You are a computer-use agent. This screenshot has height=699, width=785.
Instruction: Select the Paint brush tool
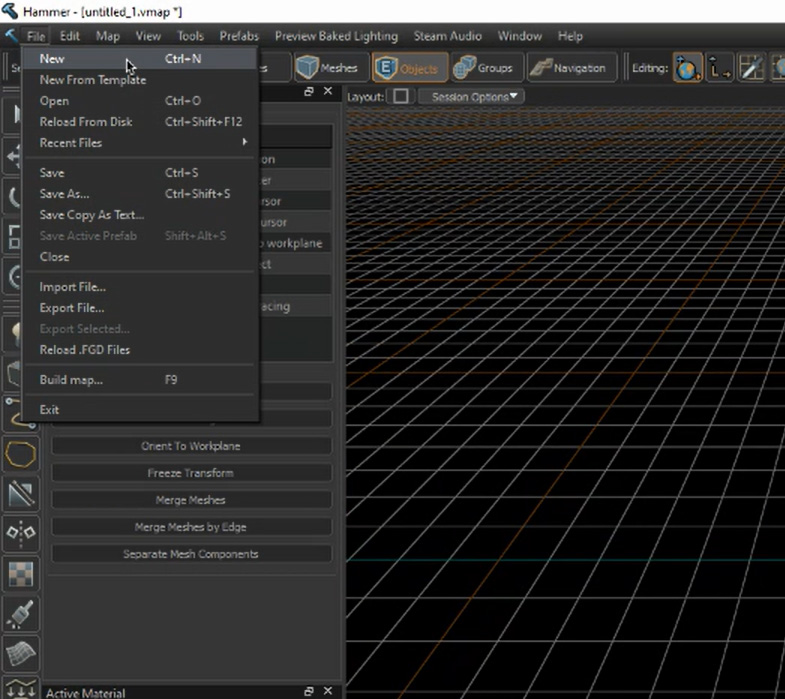pyautogui.click(x=21, y=614)
